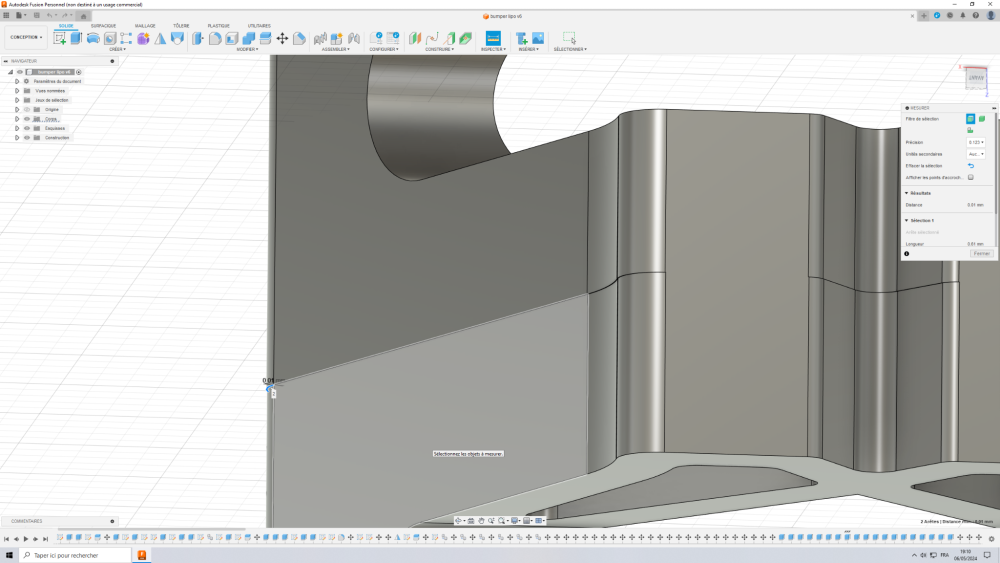Open the Maillage tab
This screenshot has width=1000, height=563.
click(145, 26)
